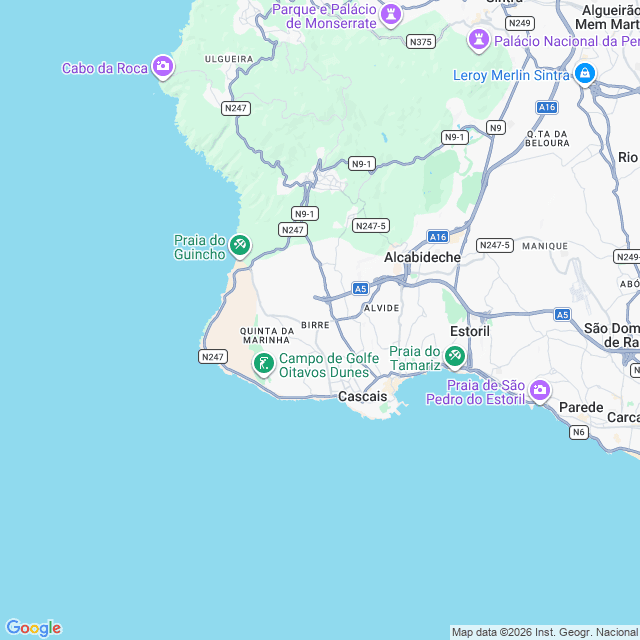
Task: Click the N247-5 shield near Manique
Action: (x=495, y=245)
